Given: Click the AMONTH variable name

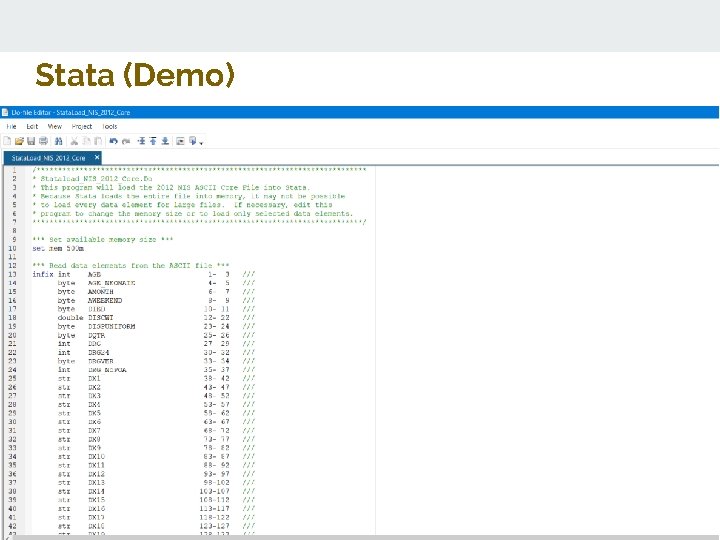Looking at the screenshot, I should [x=101, y=292].
